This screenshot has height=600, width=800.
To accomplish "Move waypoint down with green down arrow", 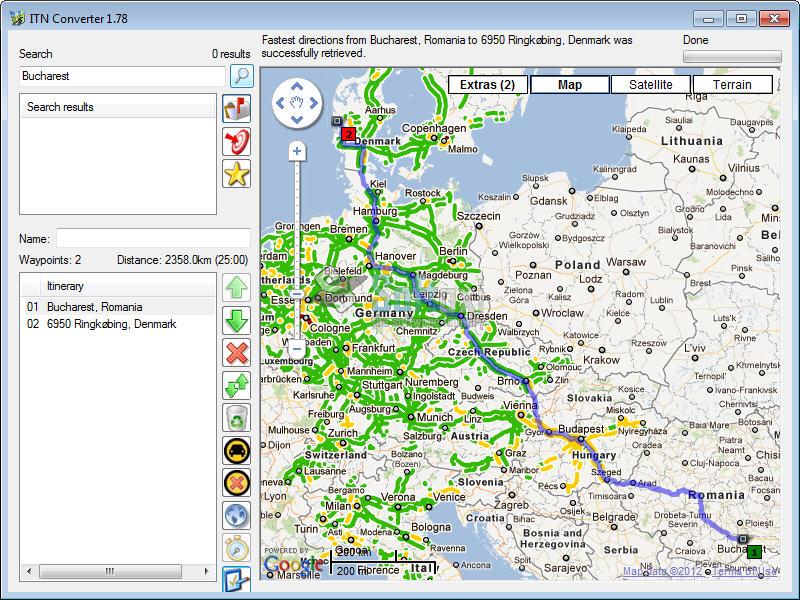I will 237,320.
